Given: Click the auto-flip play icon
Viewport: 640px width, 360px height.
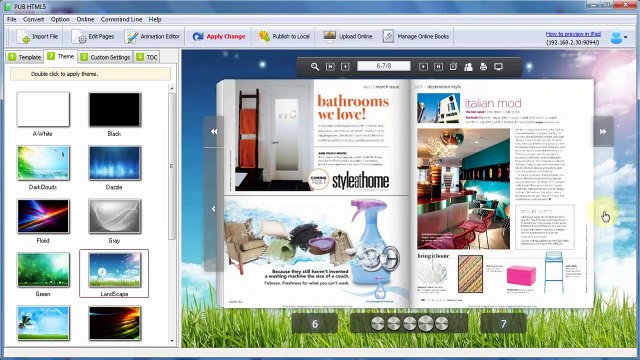Looking at the screenshot, I should pos(453,67).
